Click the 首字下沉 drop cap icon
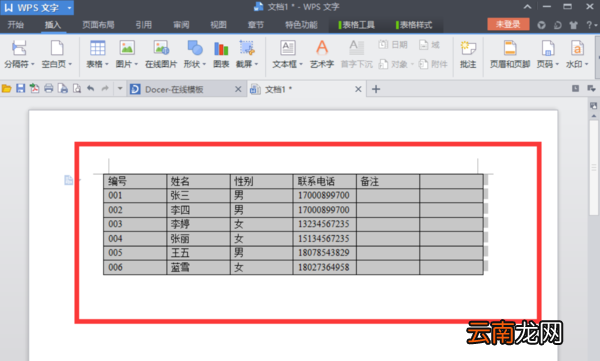Image resolution: width=600 pixels, height=361 pixels. point(356,48)
